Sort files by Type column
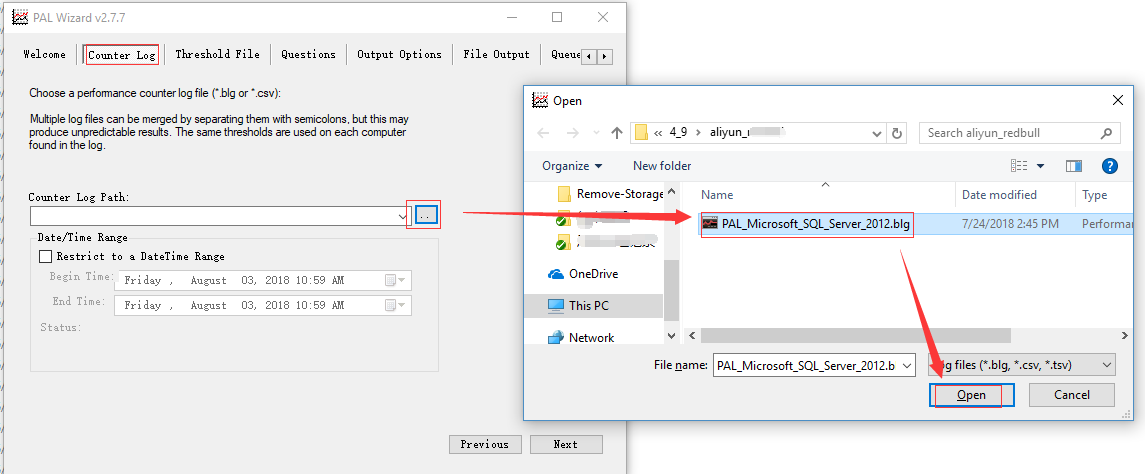This screenshot has height=474, width=1145. [x=1095, y=195]
